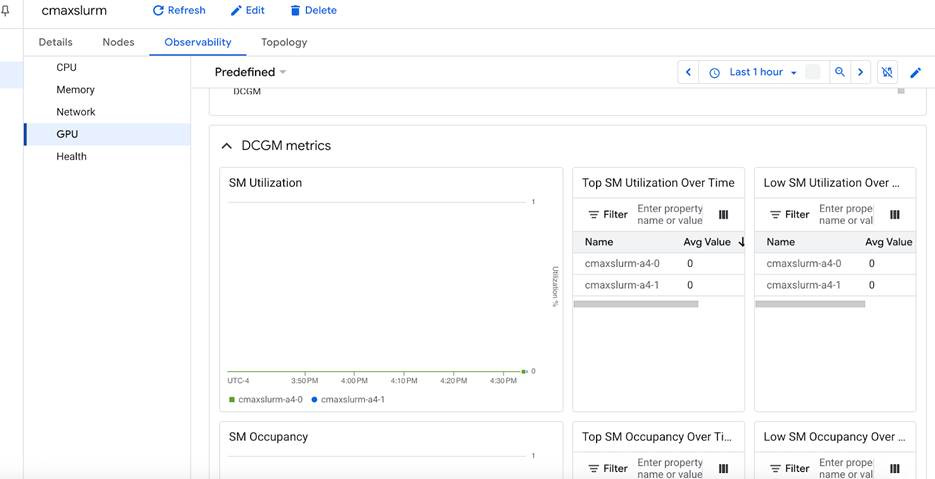
Task: Click filter input in Top SM Utilization table
Action: (670, 215)
